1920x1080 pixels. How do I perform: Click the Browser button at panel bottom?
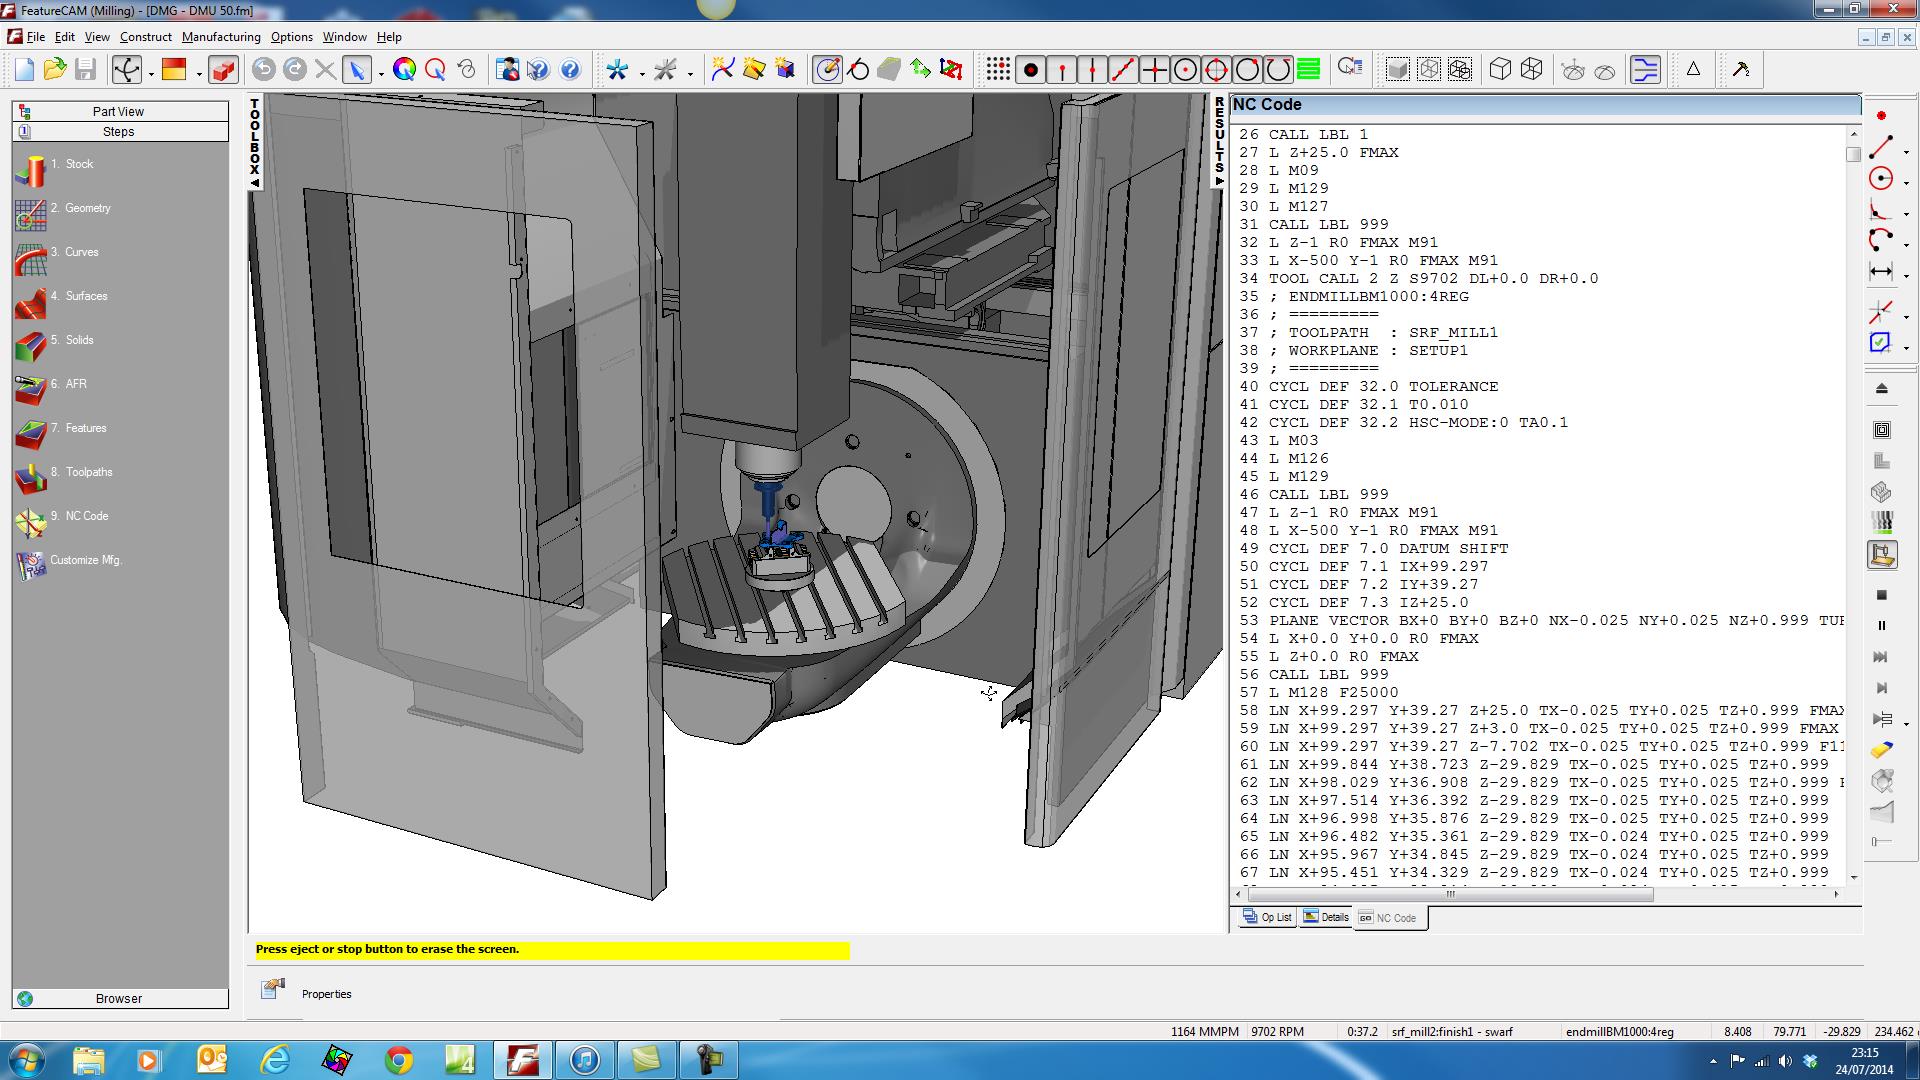tap(119, 998)
